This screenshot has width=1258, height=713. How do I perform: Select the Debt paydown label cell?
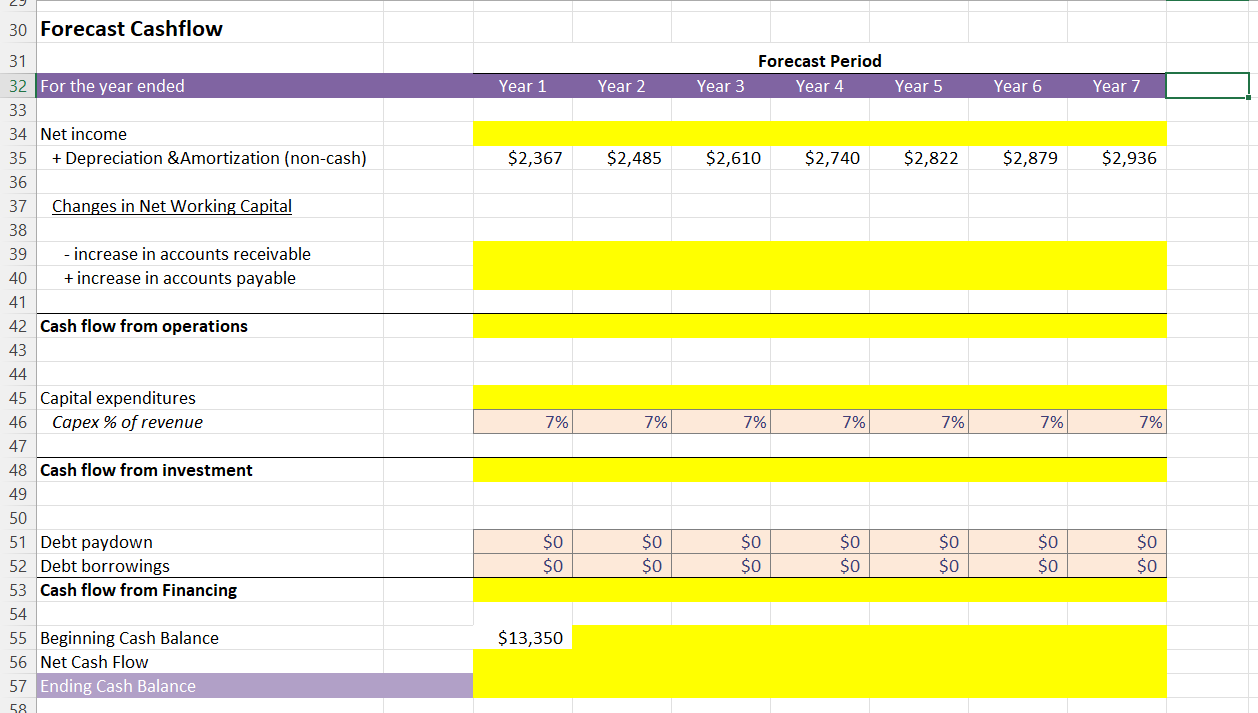tap(210, 542)
